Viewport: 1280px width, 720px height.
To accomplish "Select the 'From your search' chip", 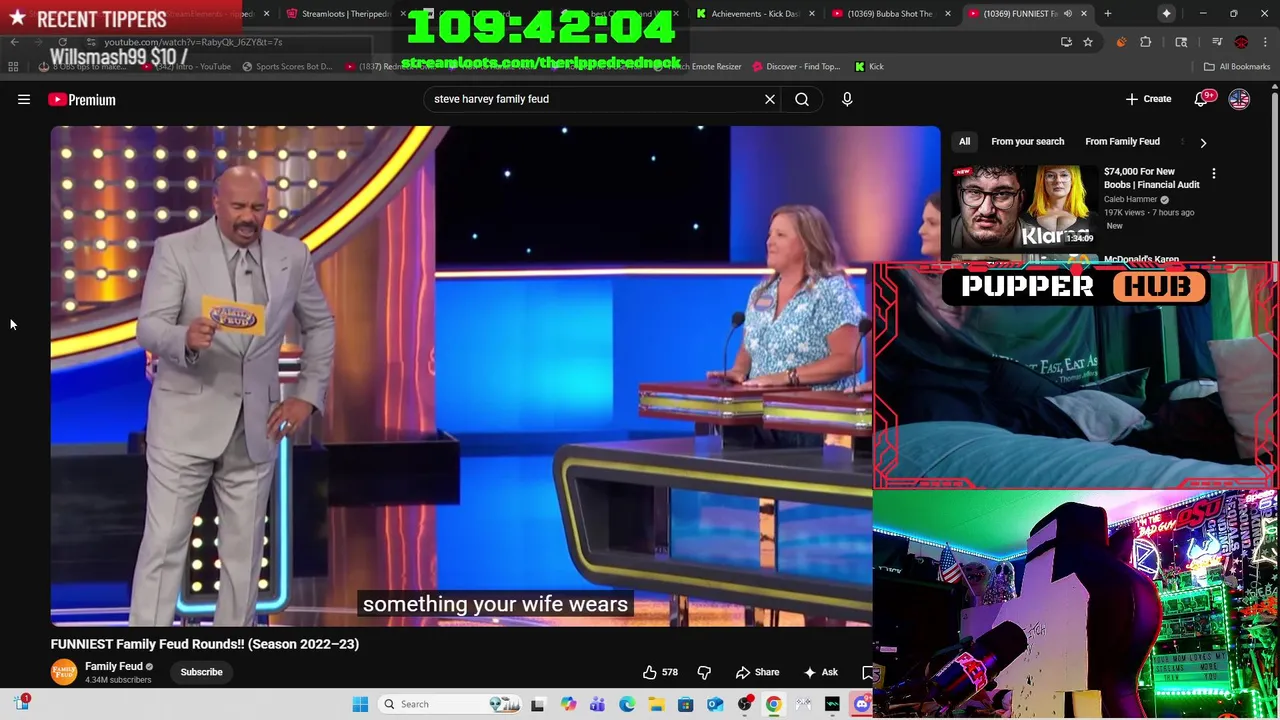I will pyautogui.click(x=1027, y=142).
